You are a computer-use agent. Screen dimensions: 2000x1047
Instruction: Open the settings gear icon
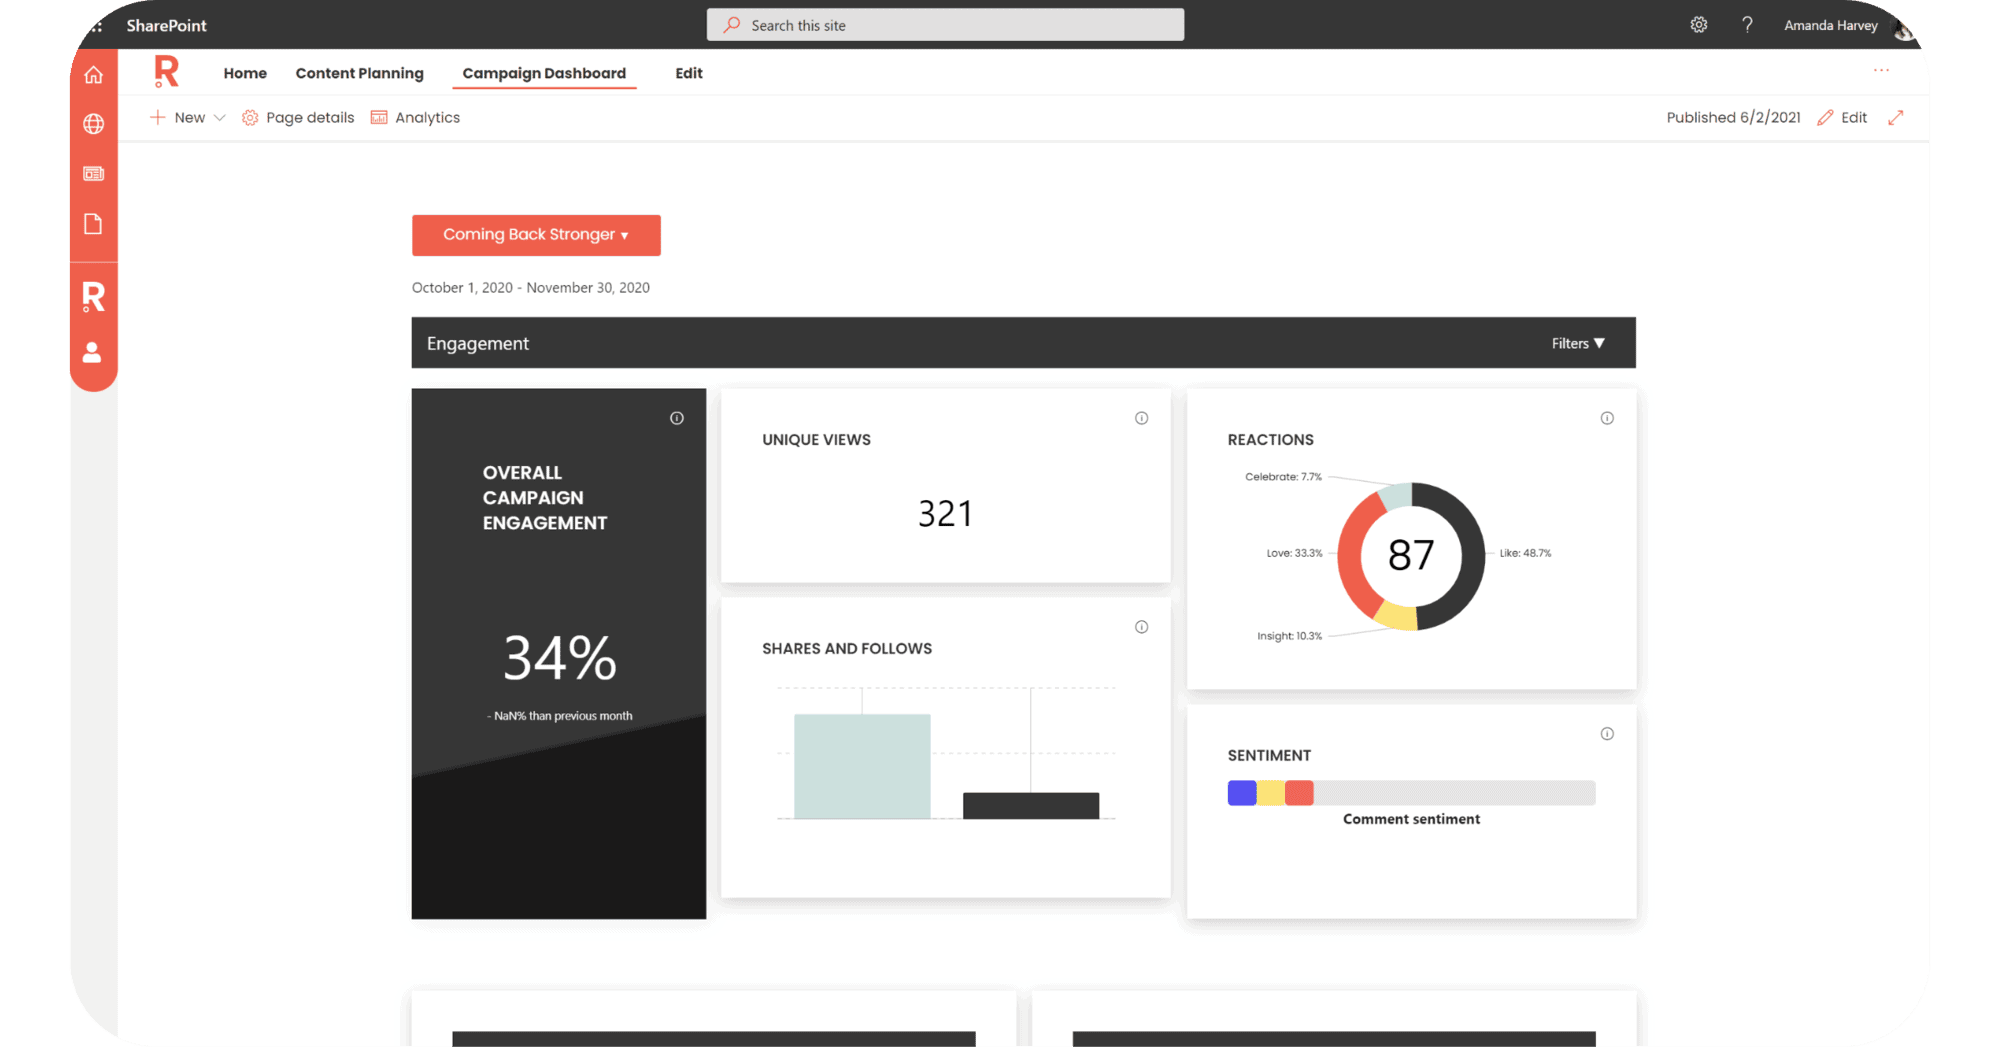1698,25
